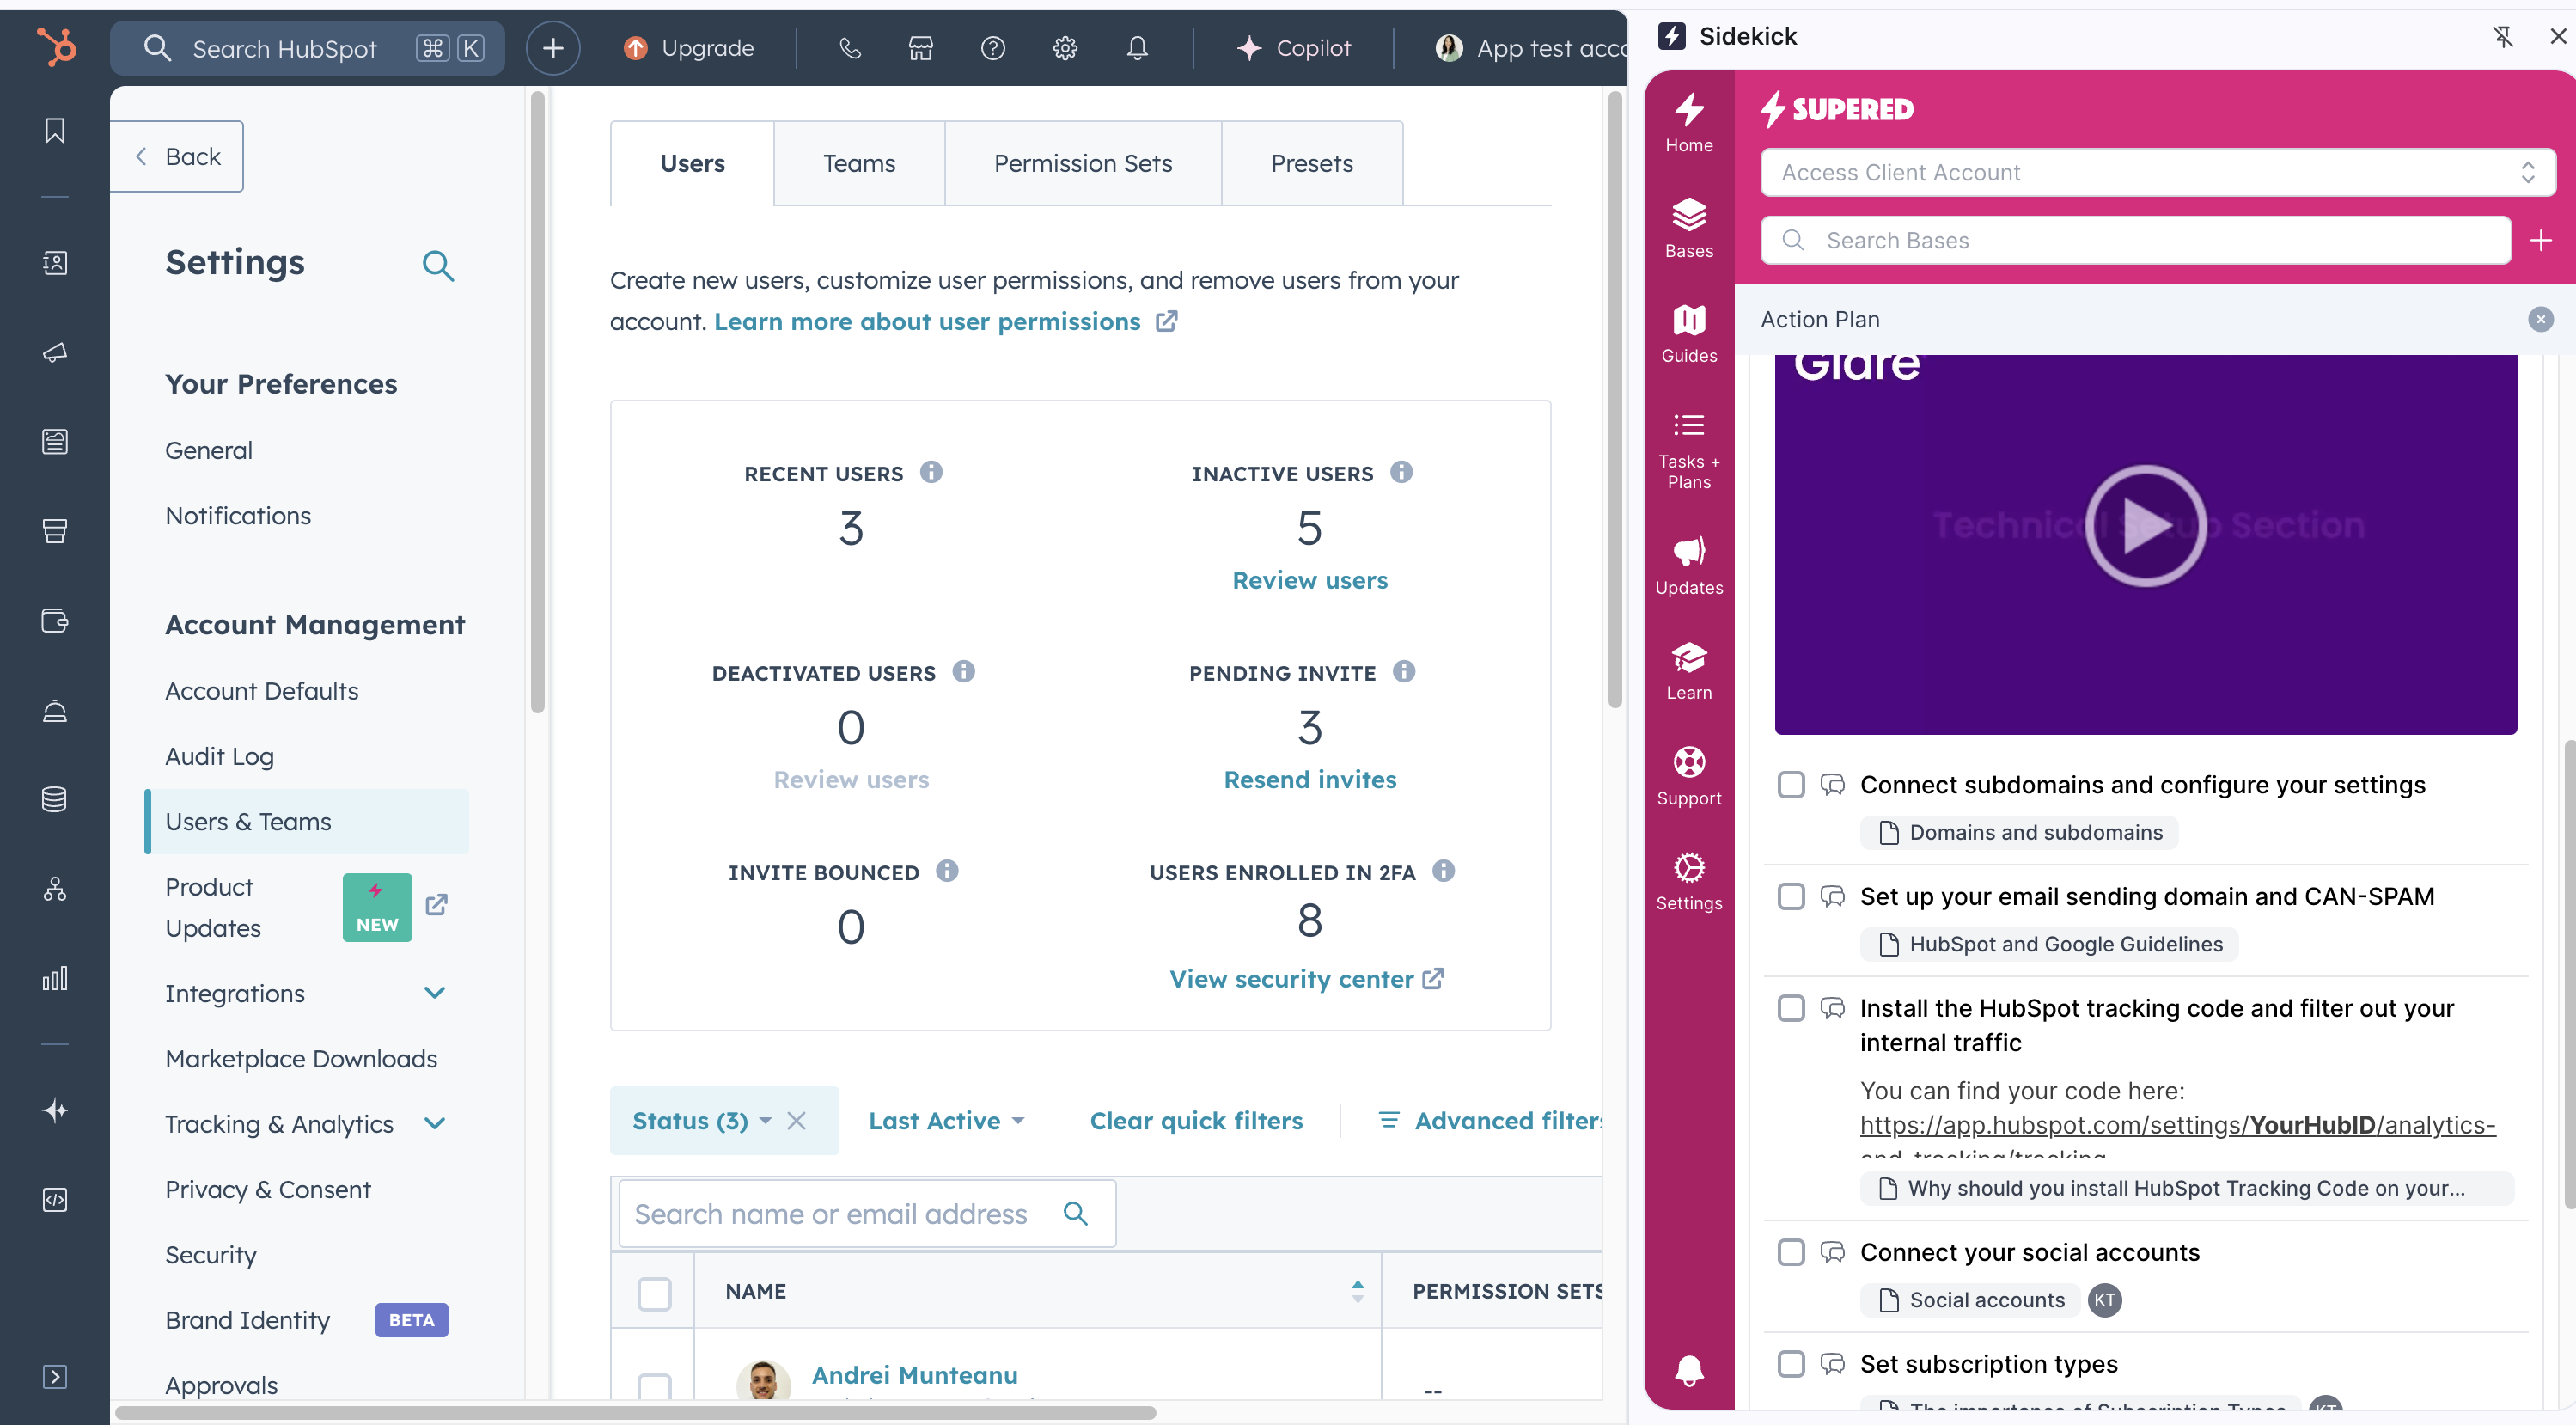Viewport: 2576px width, 1425px height.
Task: Click Review users under Inactive Users
Action: click(x=1310, y=580)
